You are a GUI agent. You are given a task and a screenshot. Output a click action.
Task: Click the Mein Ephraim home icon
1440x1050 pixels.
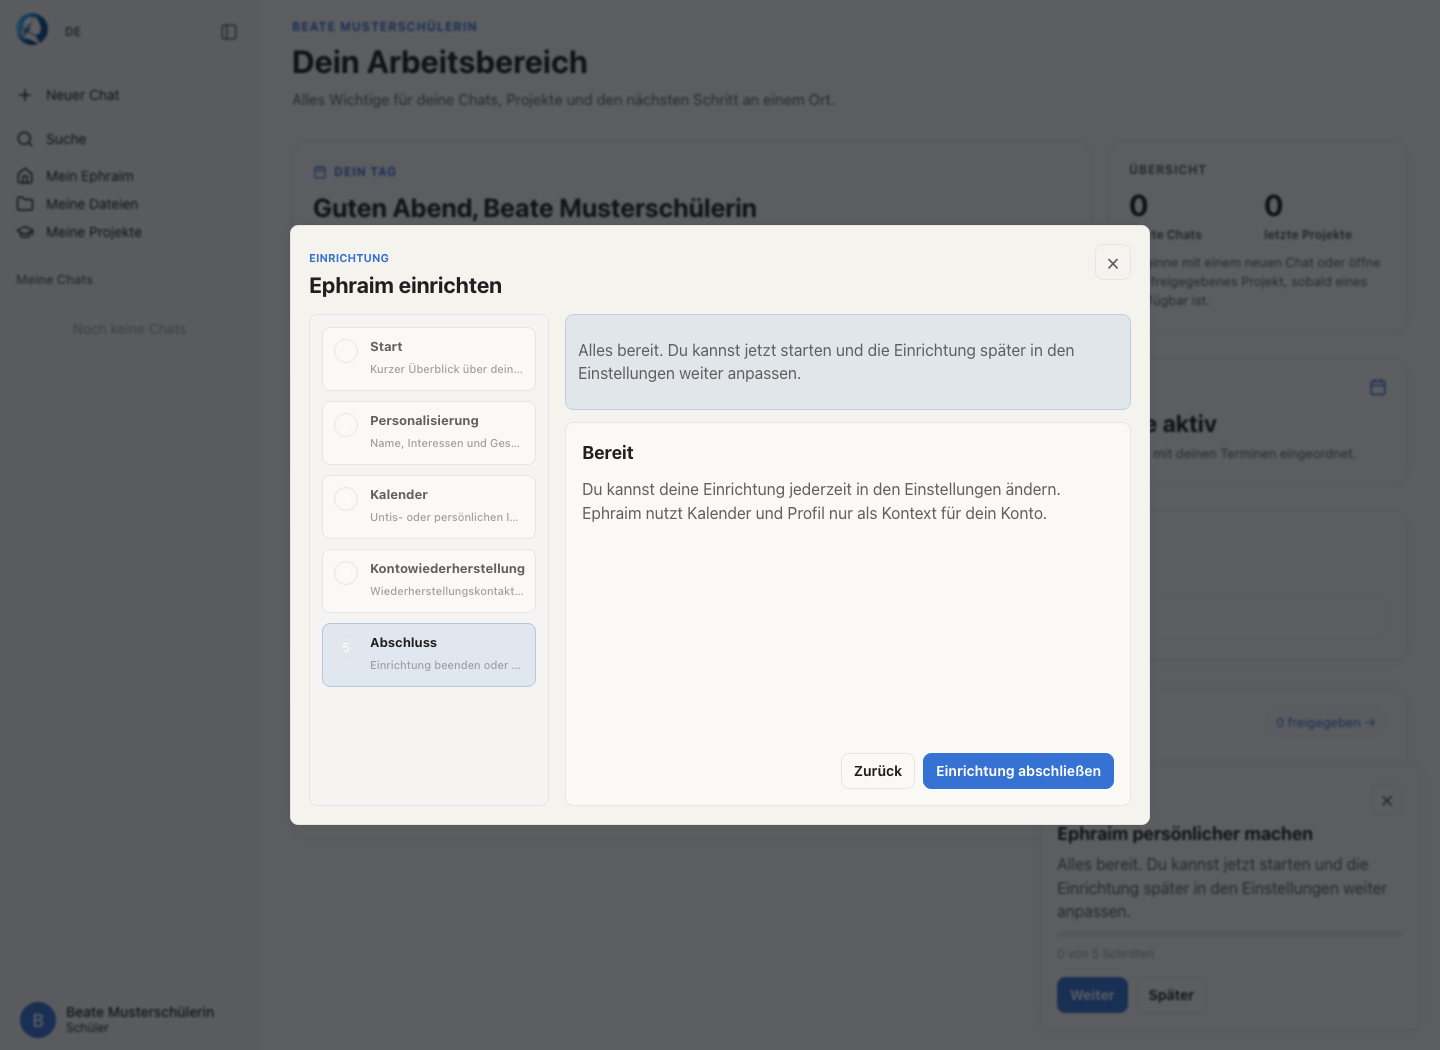(x=25, y=176)
